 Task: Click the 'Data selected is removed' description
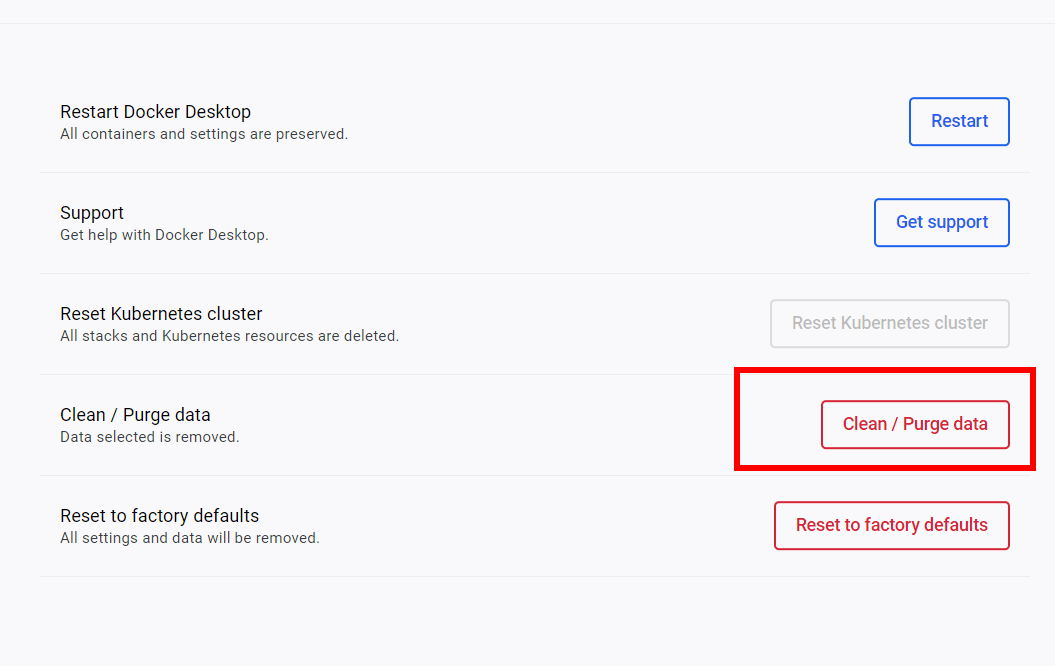pyautogui.click(x=149, y=437)
